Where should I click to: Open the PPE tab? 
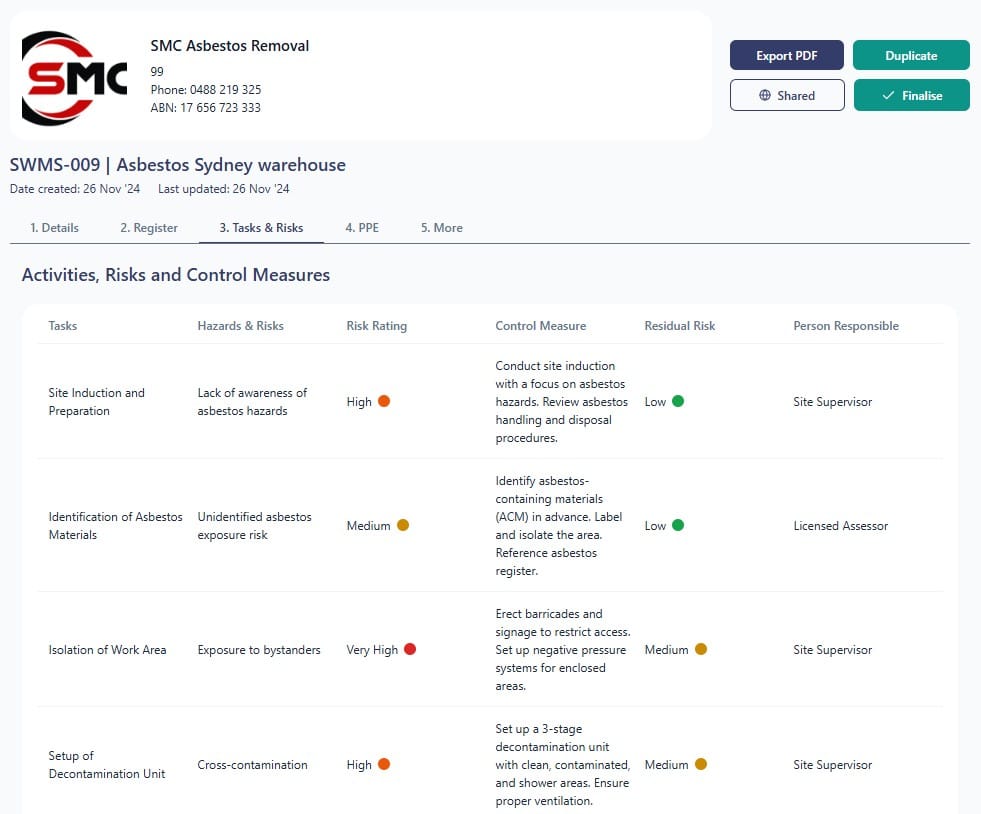coord(362,227)
